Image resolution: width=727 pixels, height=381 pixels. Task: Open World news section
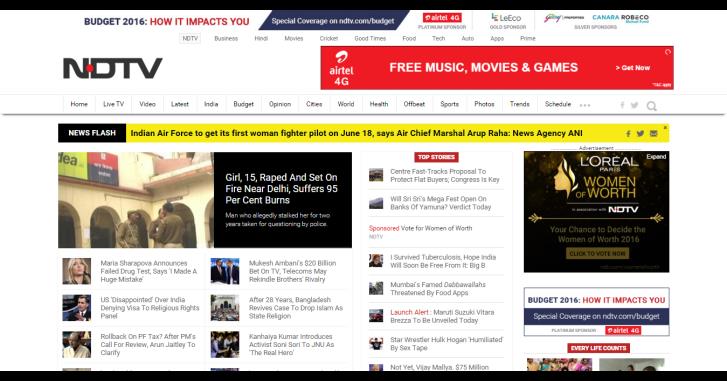pyautogui.click(x=346, y=104)
